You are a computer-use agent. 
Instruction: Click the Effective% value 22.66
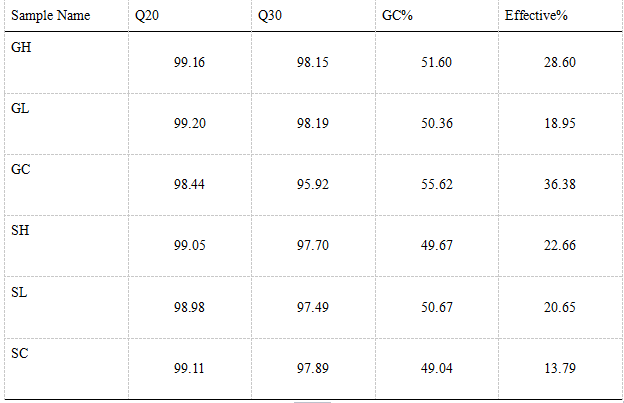[x=559, y=246]
